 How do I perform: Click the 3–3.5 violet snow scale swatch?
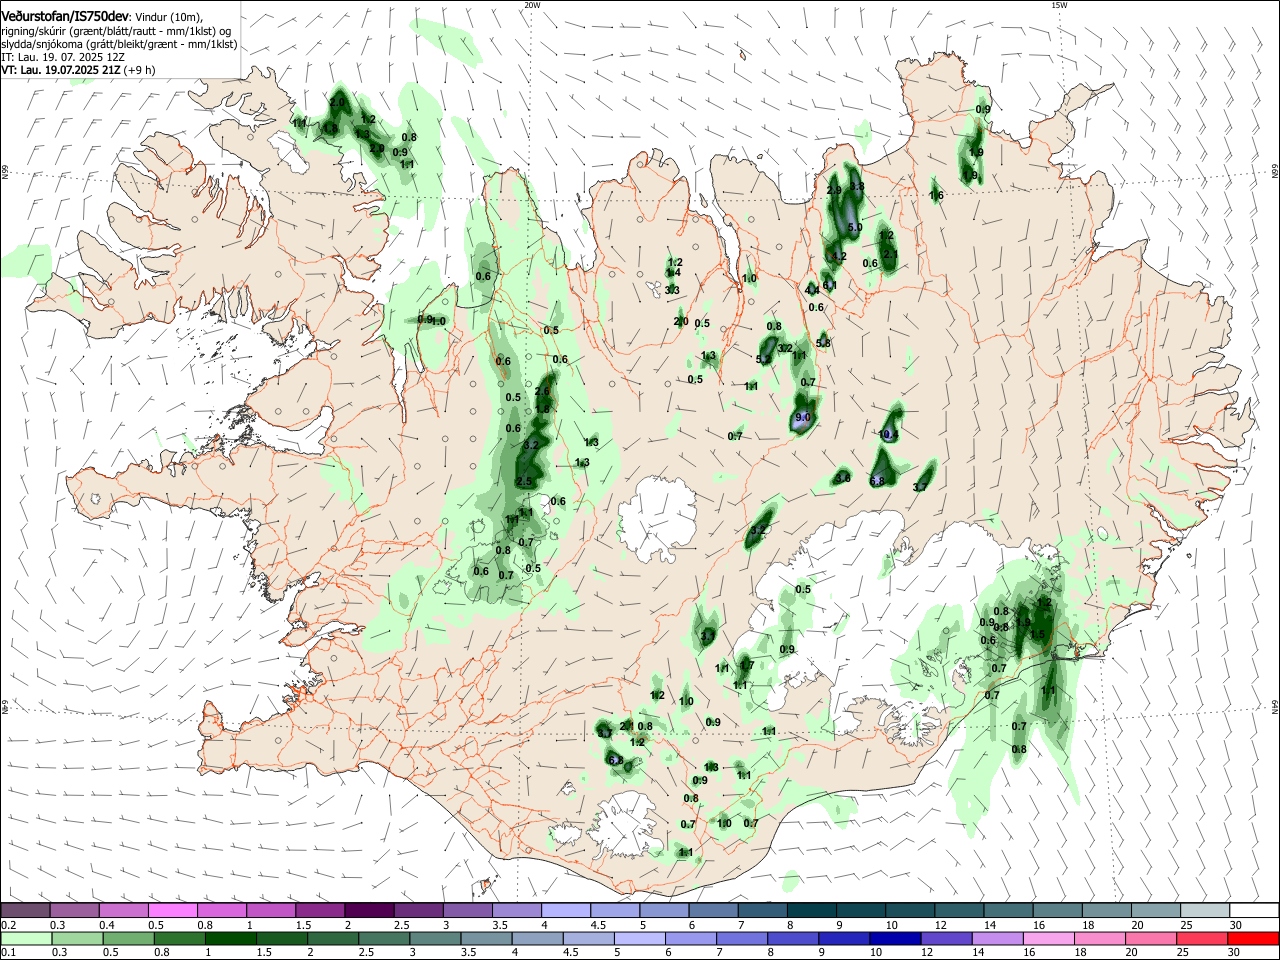pyautogui.click(x=467, y=911)
